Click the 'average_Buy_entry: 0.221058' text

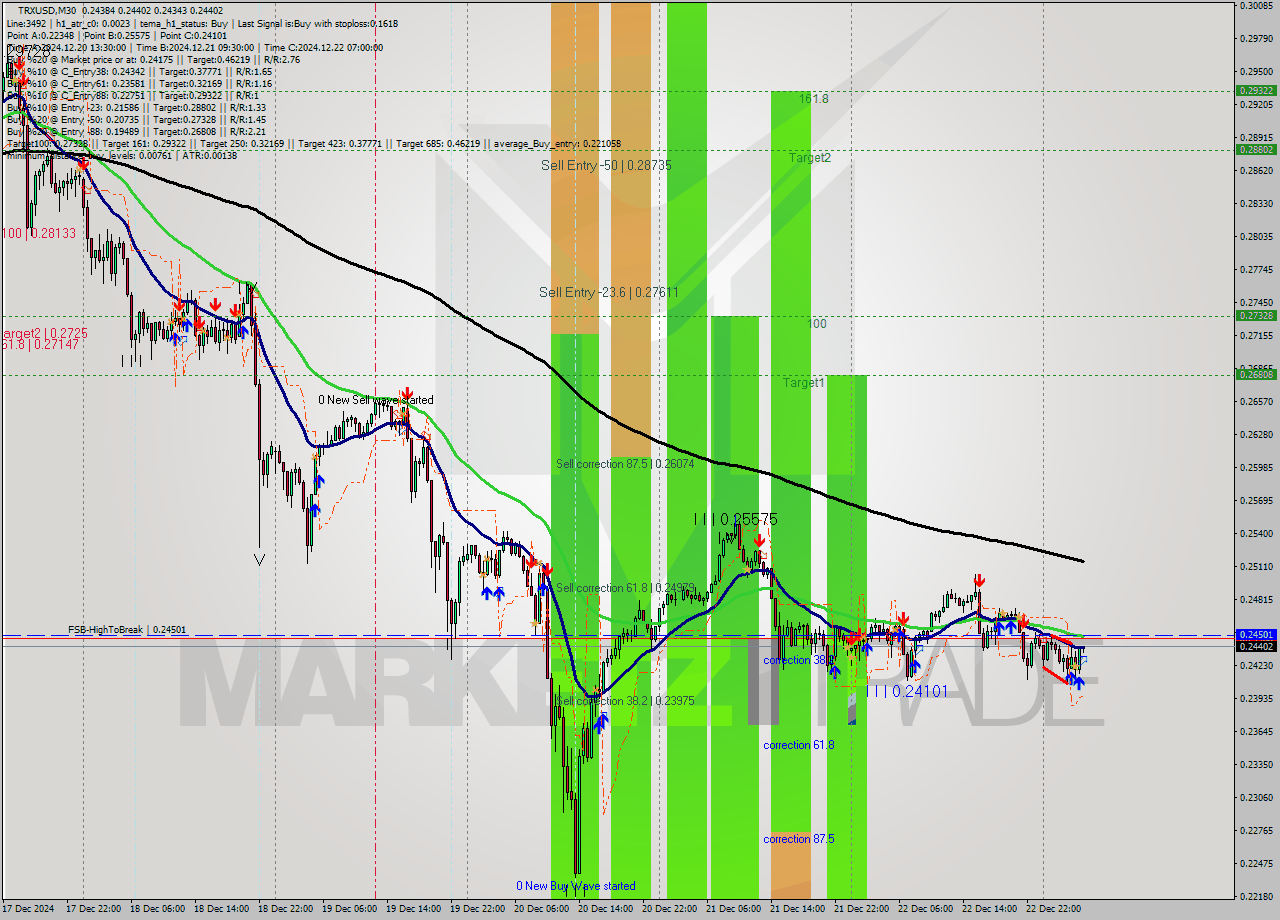tap(555, 143)
